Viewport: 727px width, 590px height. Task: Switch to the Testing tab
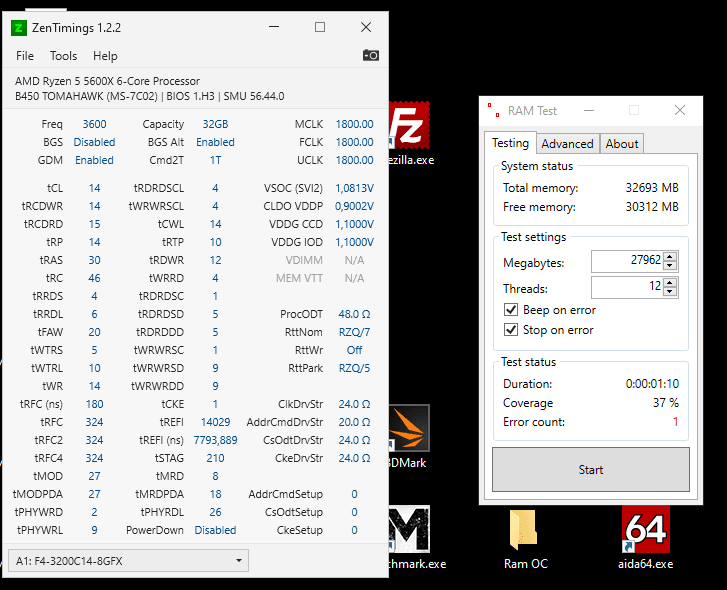(510, 143)
